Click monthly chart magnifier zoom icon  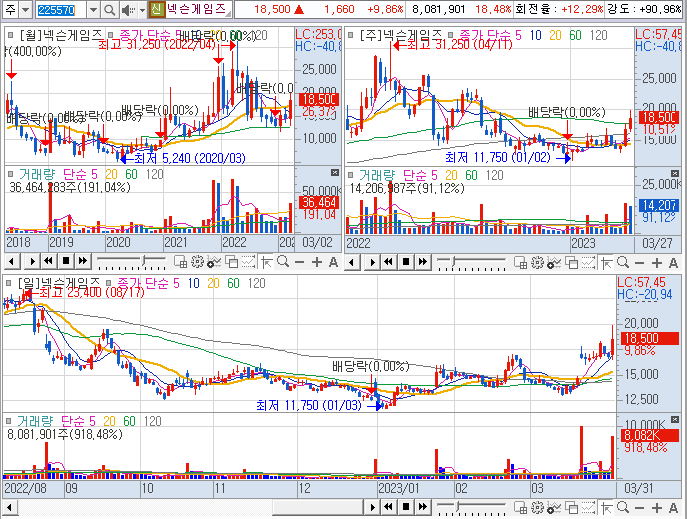283,262
